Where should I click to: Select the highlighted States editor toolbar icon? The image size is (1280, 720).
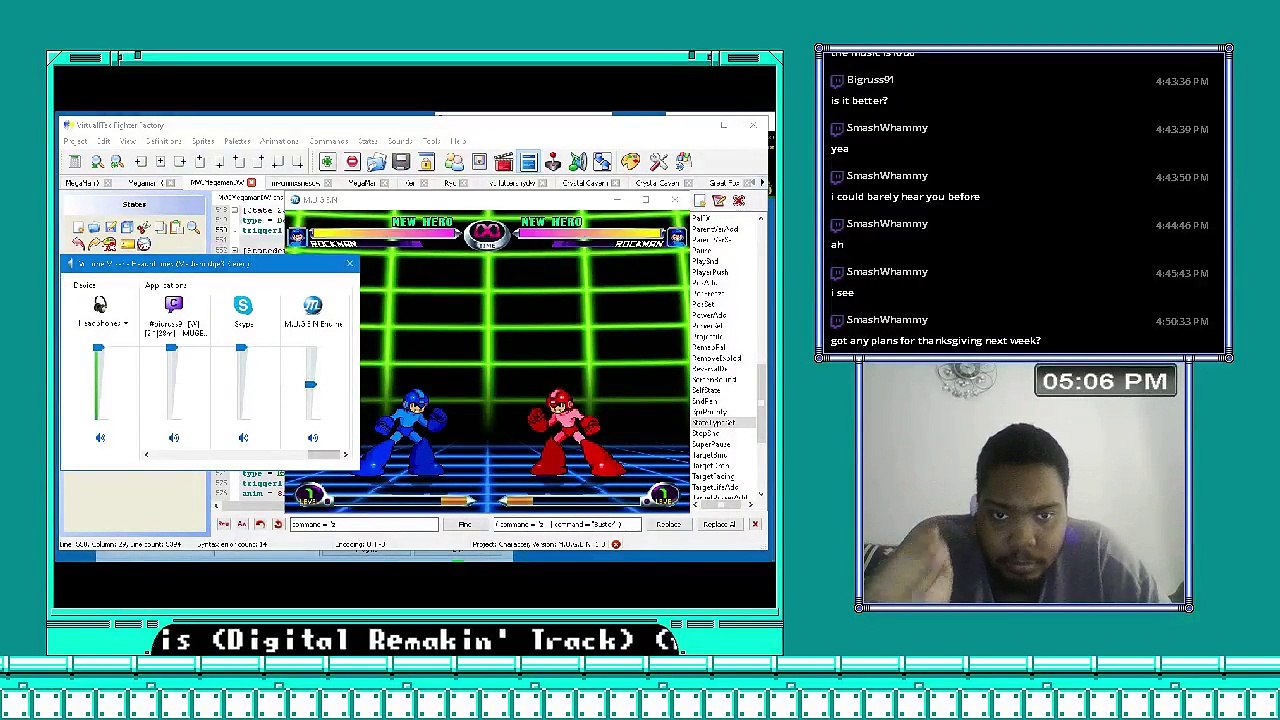coord(528,162)
